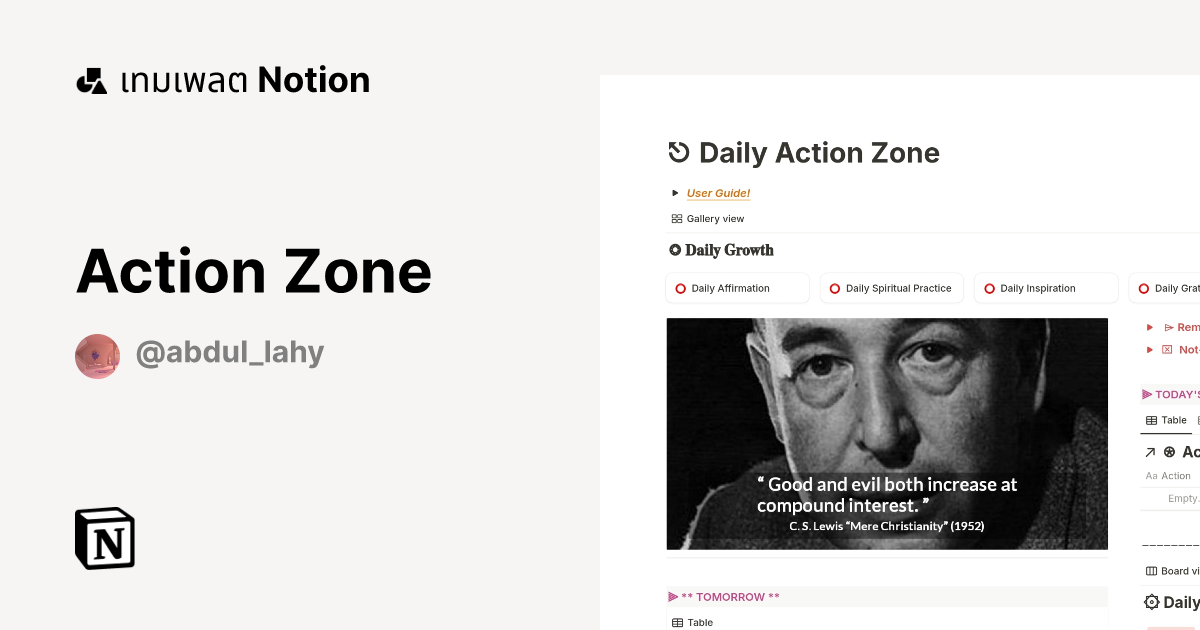The image size is (1200, 630).
Task: Toggle the Daily Inspiration circle
Action: point(989,288)
